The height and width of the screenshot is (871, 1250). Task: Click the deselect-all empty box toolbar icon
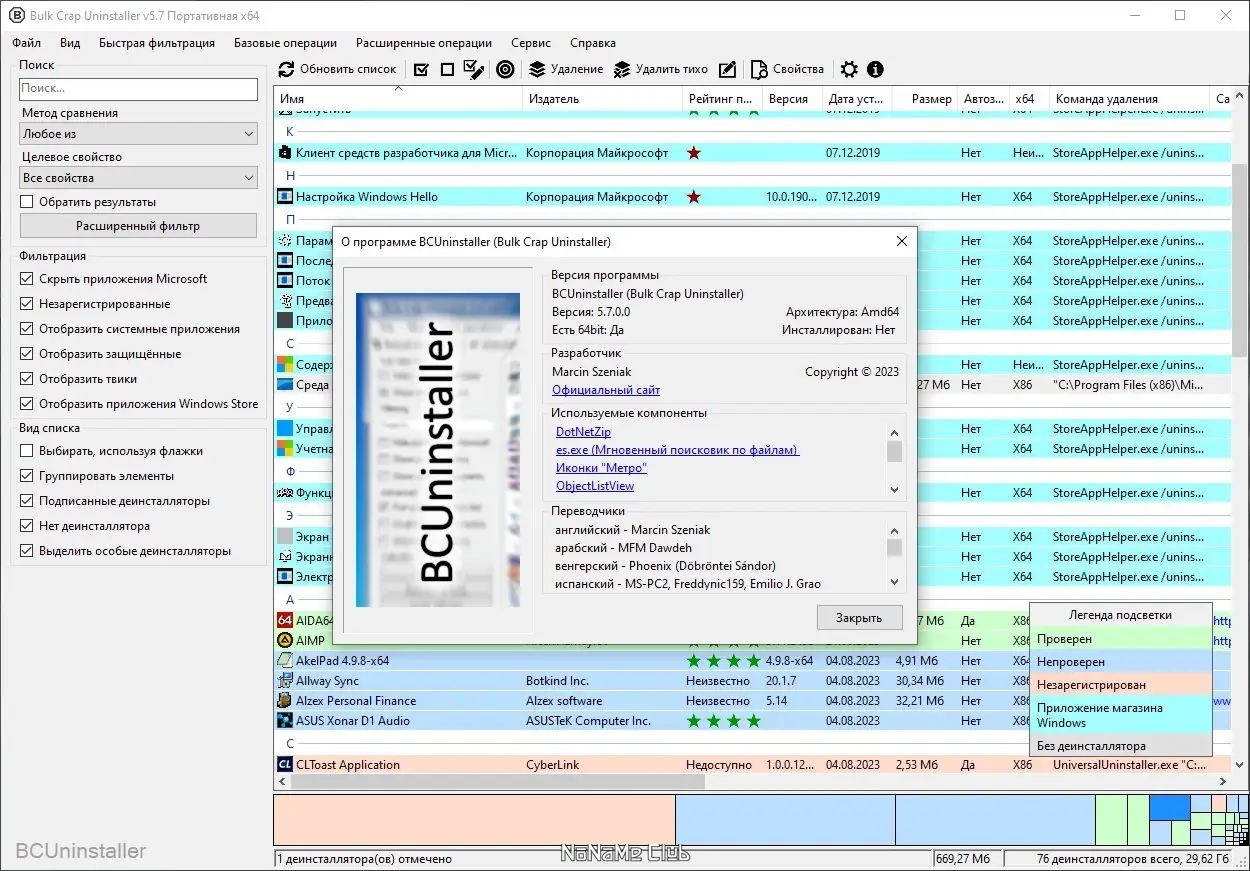pos(447,69)
